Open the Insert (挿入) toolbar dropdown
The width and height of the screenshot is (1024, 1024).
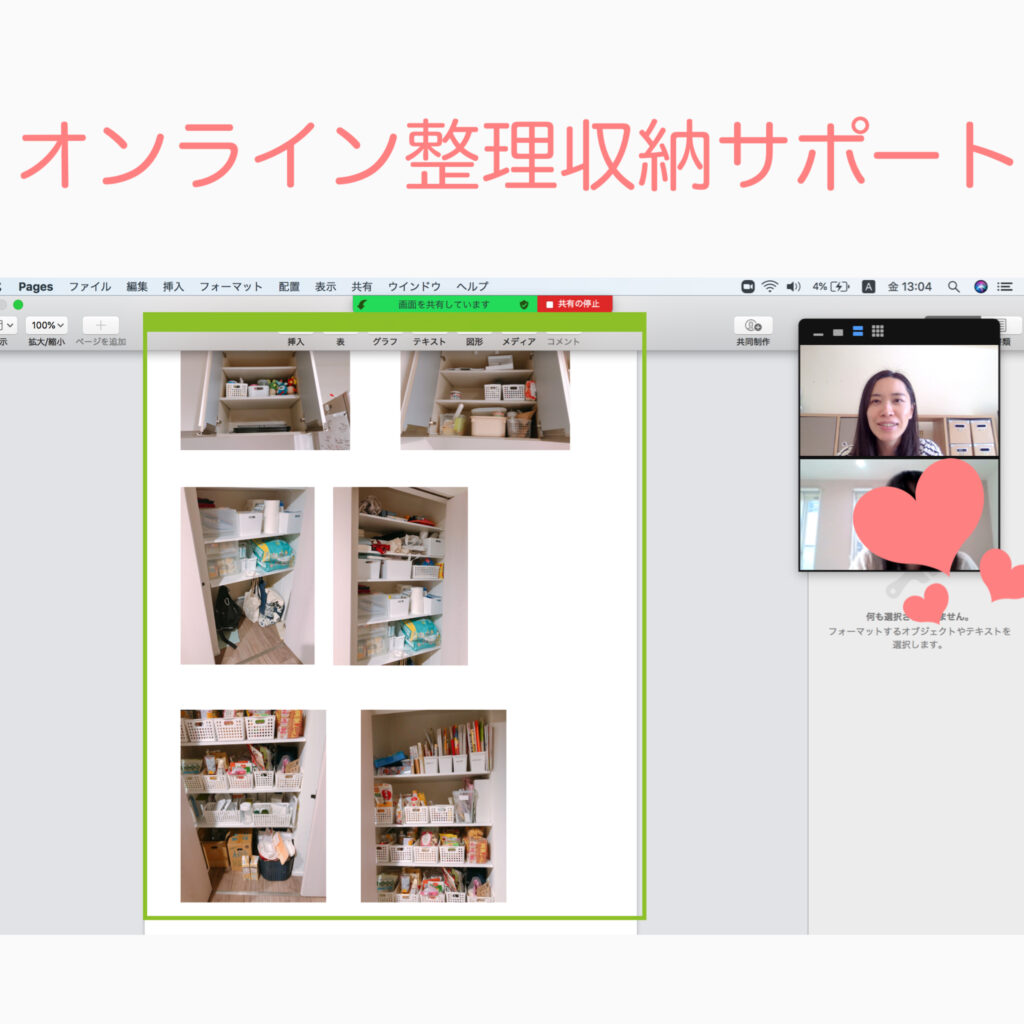[295, 341]
